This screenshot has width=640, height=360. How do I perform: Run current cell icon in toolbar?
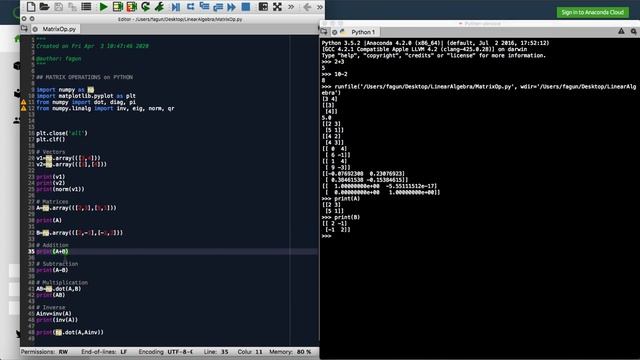(118, 7)
